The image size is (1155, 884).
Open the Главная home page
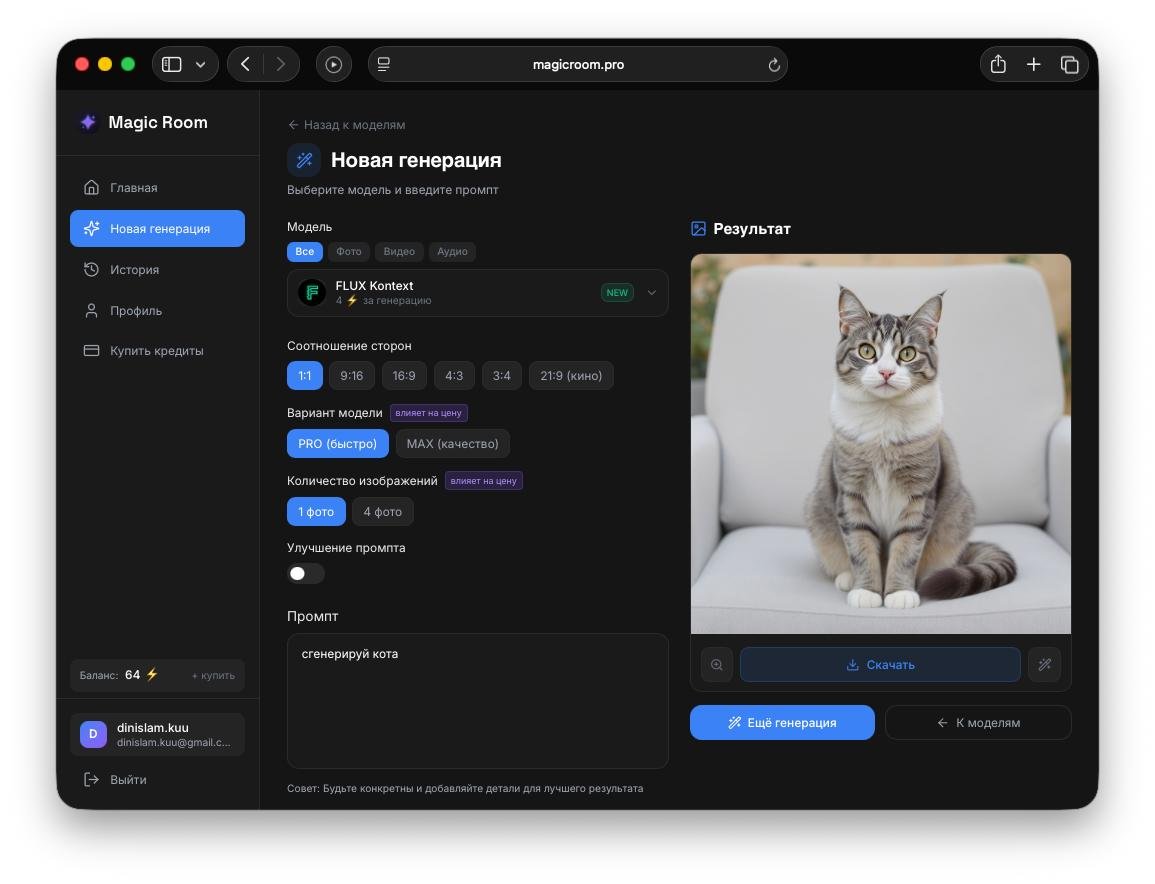(x=157, y=187)
